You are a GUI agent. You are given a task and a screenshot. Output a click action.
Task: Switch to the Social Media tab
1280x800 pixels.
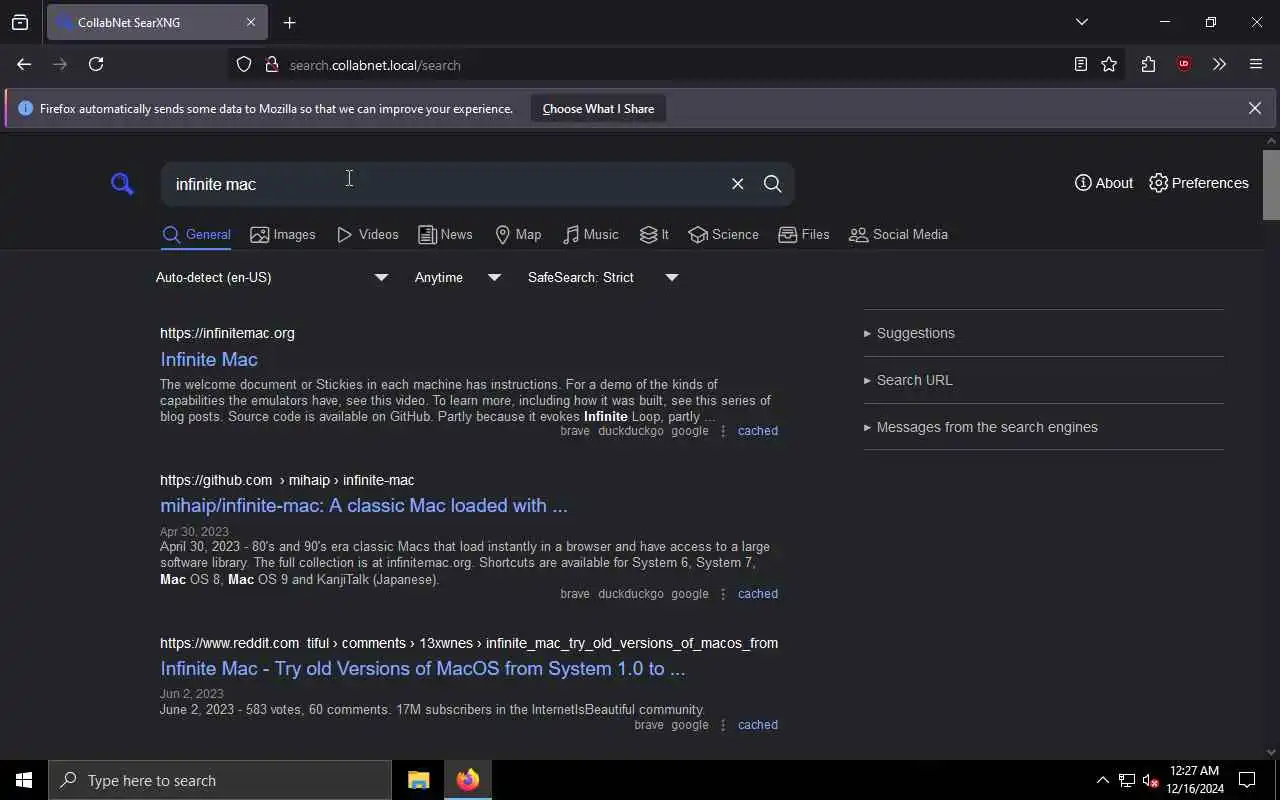pyautogui.click(x=898, y=235)
